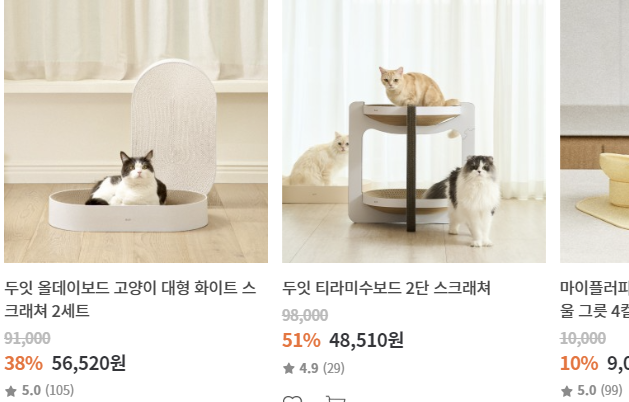629x402 pixels.
Task: Open the 마이플러피 bowl product image
Action: [x=595, y=131]
